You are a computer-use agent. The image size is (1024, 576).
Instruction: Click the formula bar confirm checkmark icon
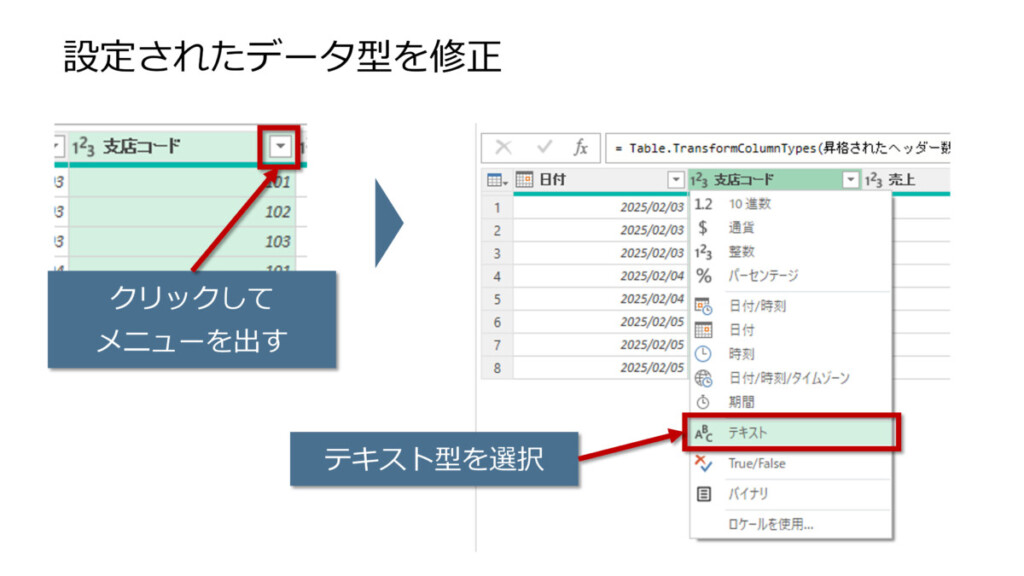pos(545,147)
